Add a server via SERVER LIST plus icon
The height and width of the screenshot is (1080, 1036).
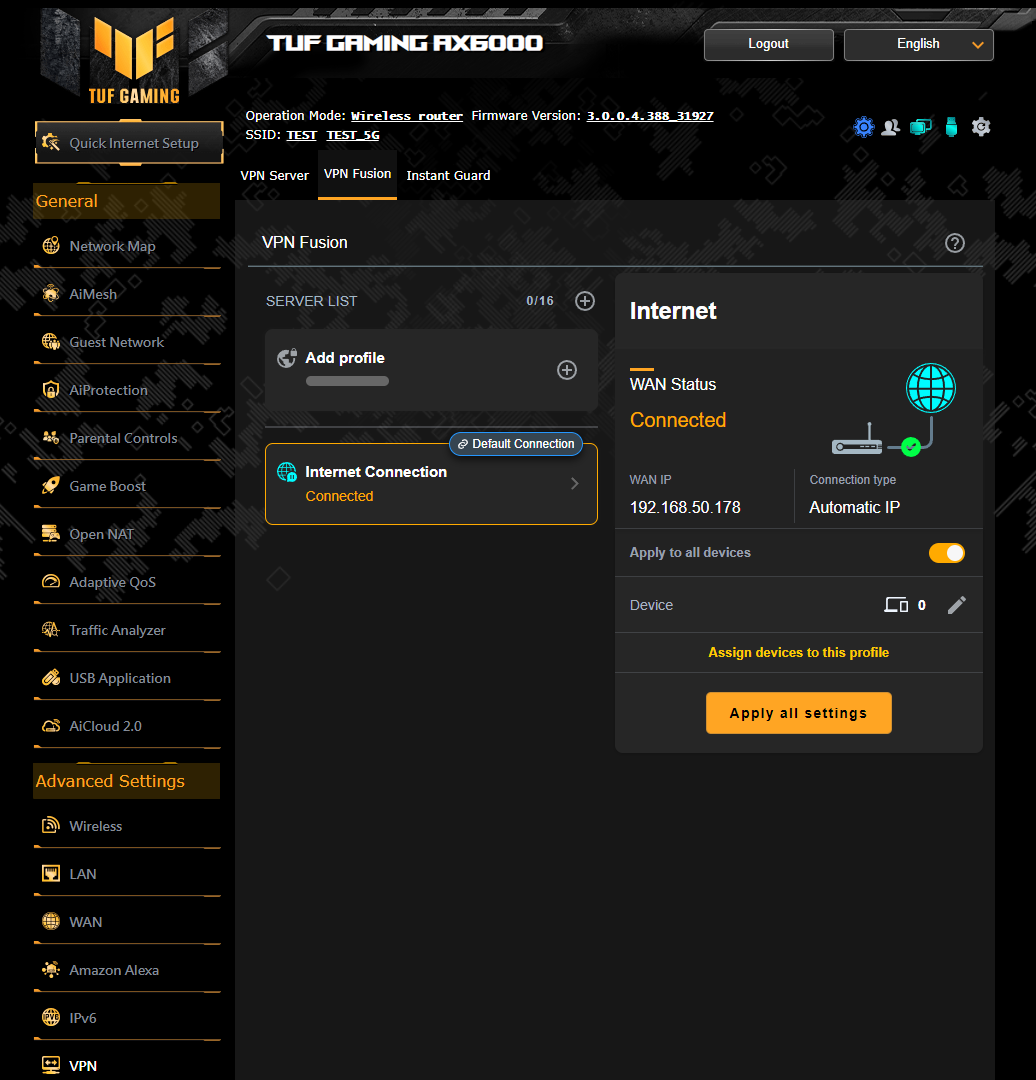click(x=585, y=301)
